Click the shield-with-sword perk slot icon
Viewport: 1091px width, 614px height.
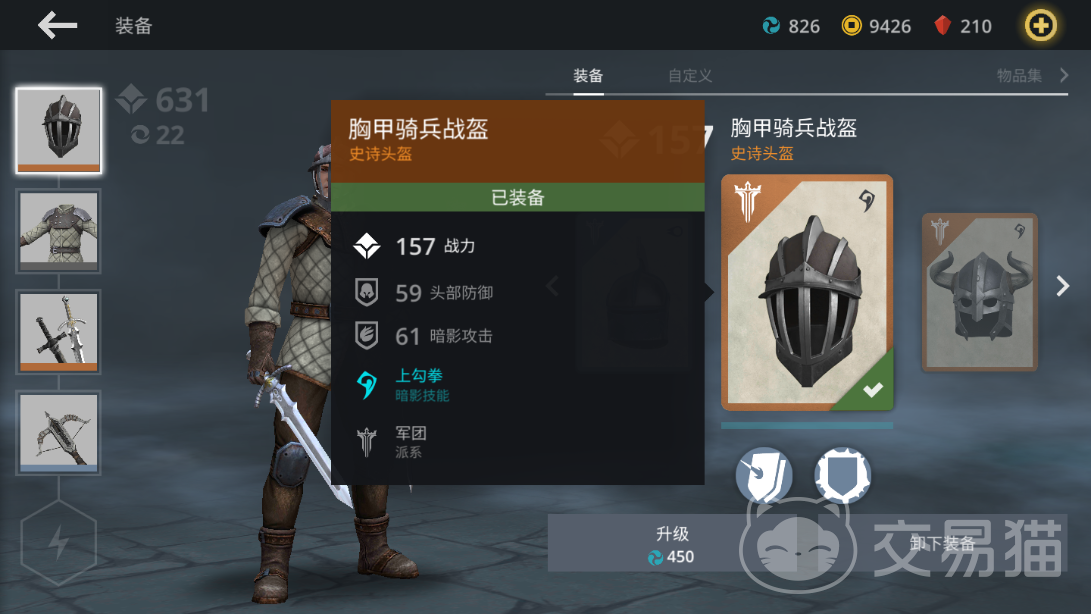tap(764, 475)
